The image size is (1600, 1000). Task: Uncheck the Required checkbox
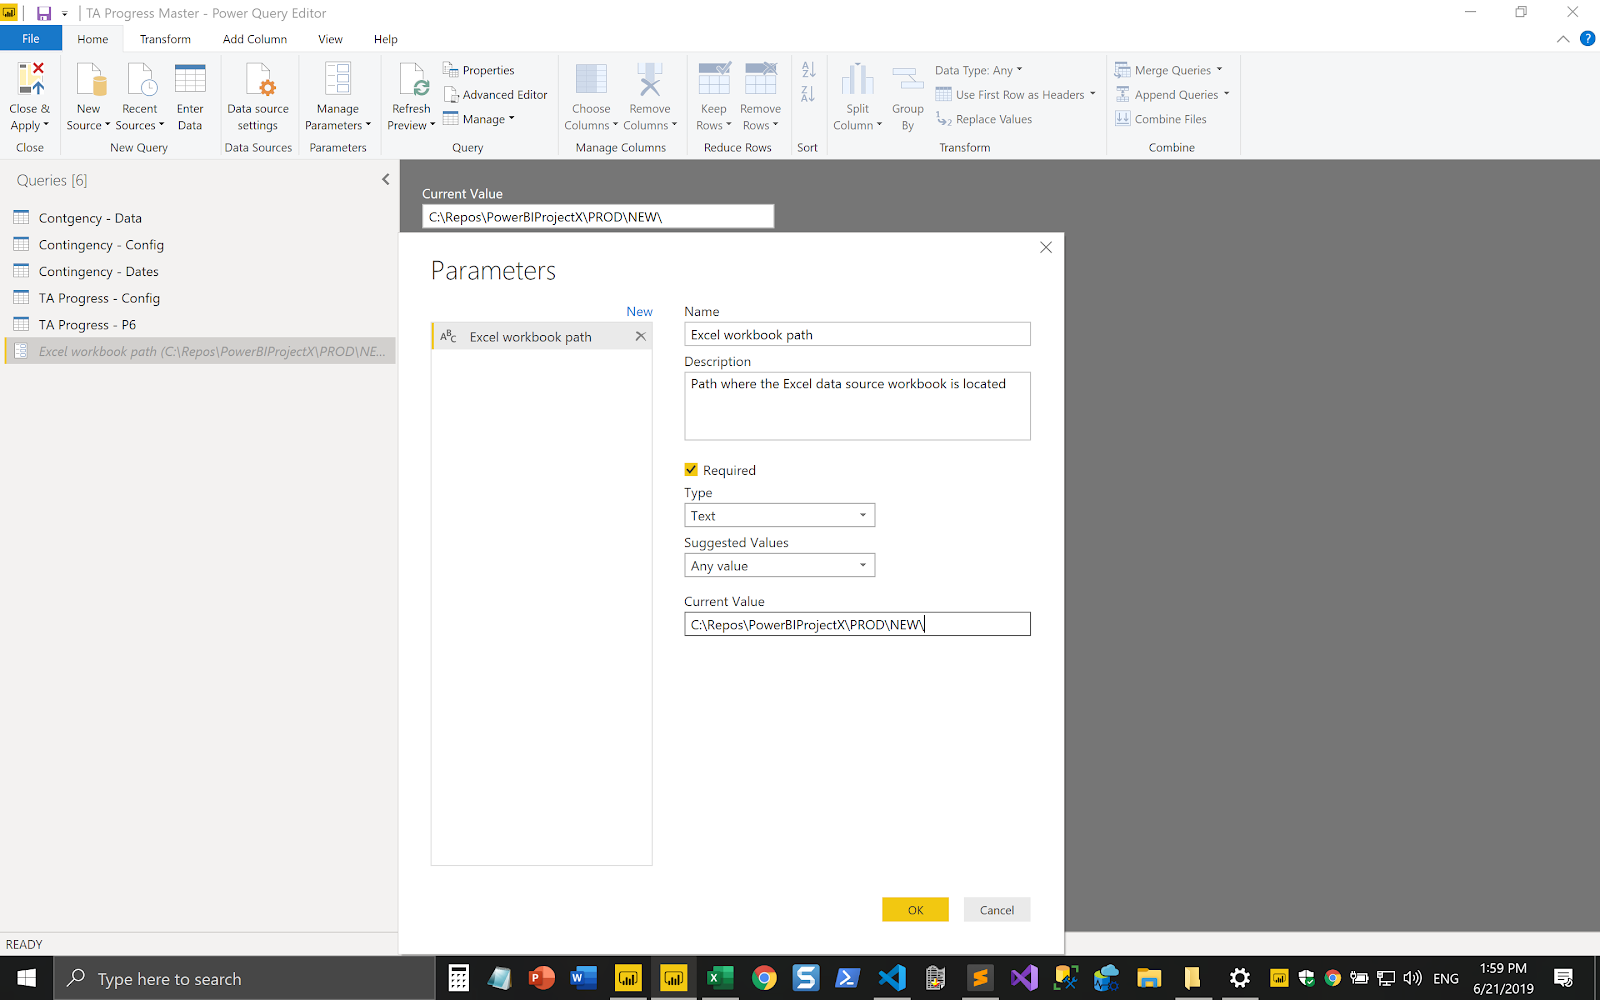pyautogui.click(x=690, y=469)
